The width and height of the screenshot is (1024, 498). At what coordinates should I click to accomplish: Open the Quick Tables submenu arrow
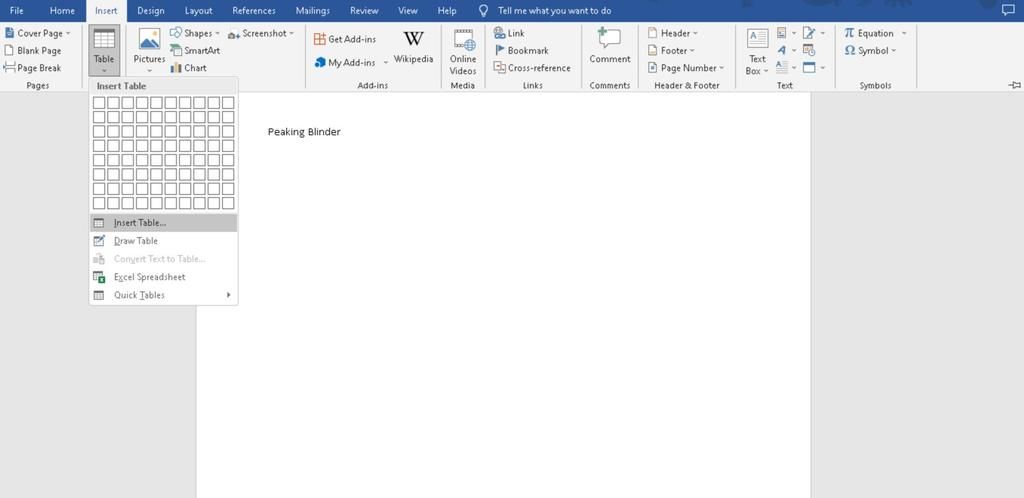click(229, 295)
